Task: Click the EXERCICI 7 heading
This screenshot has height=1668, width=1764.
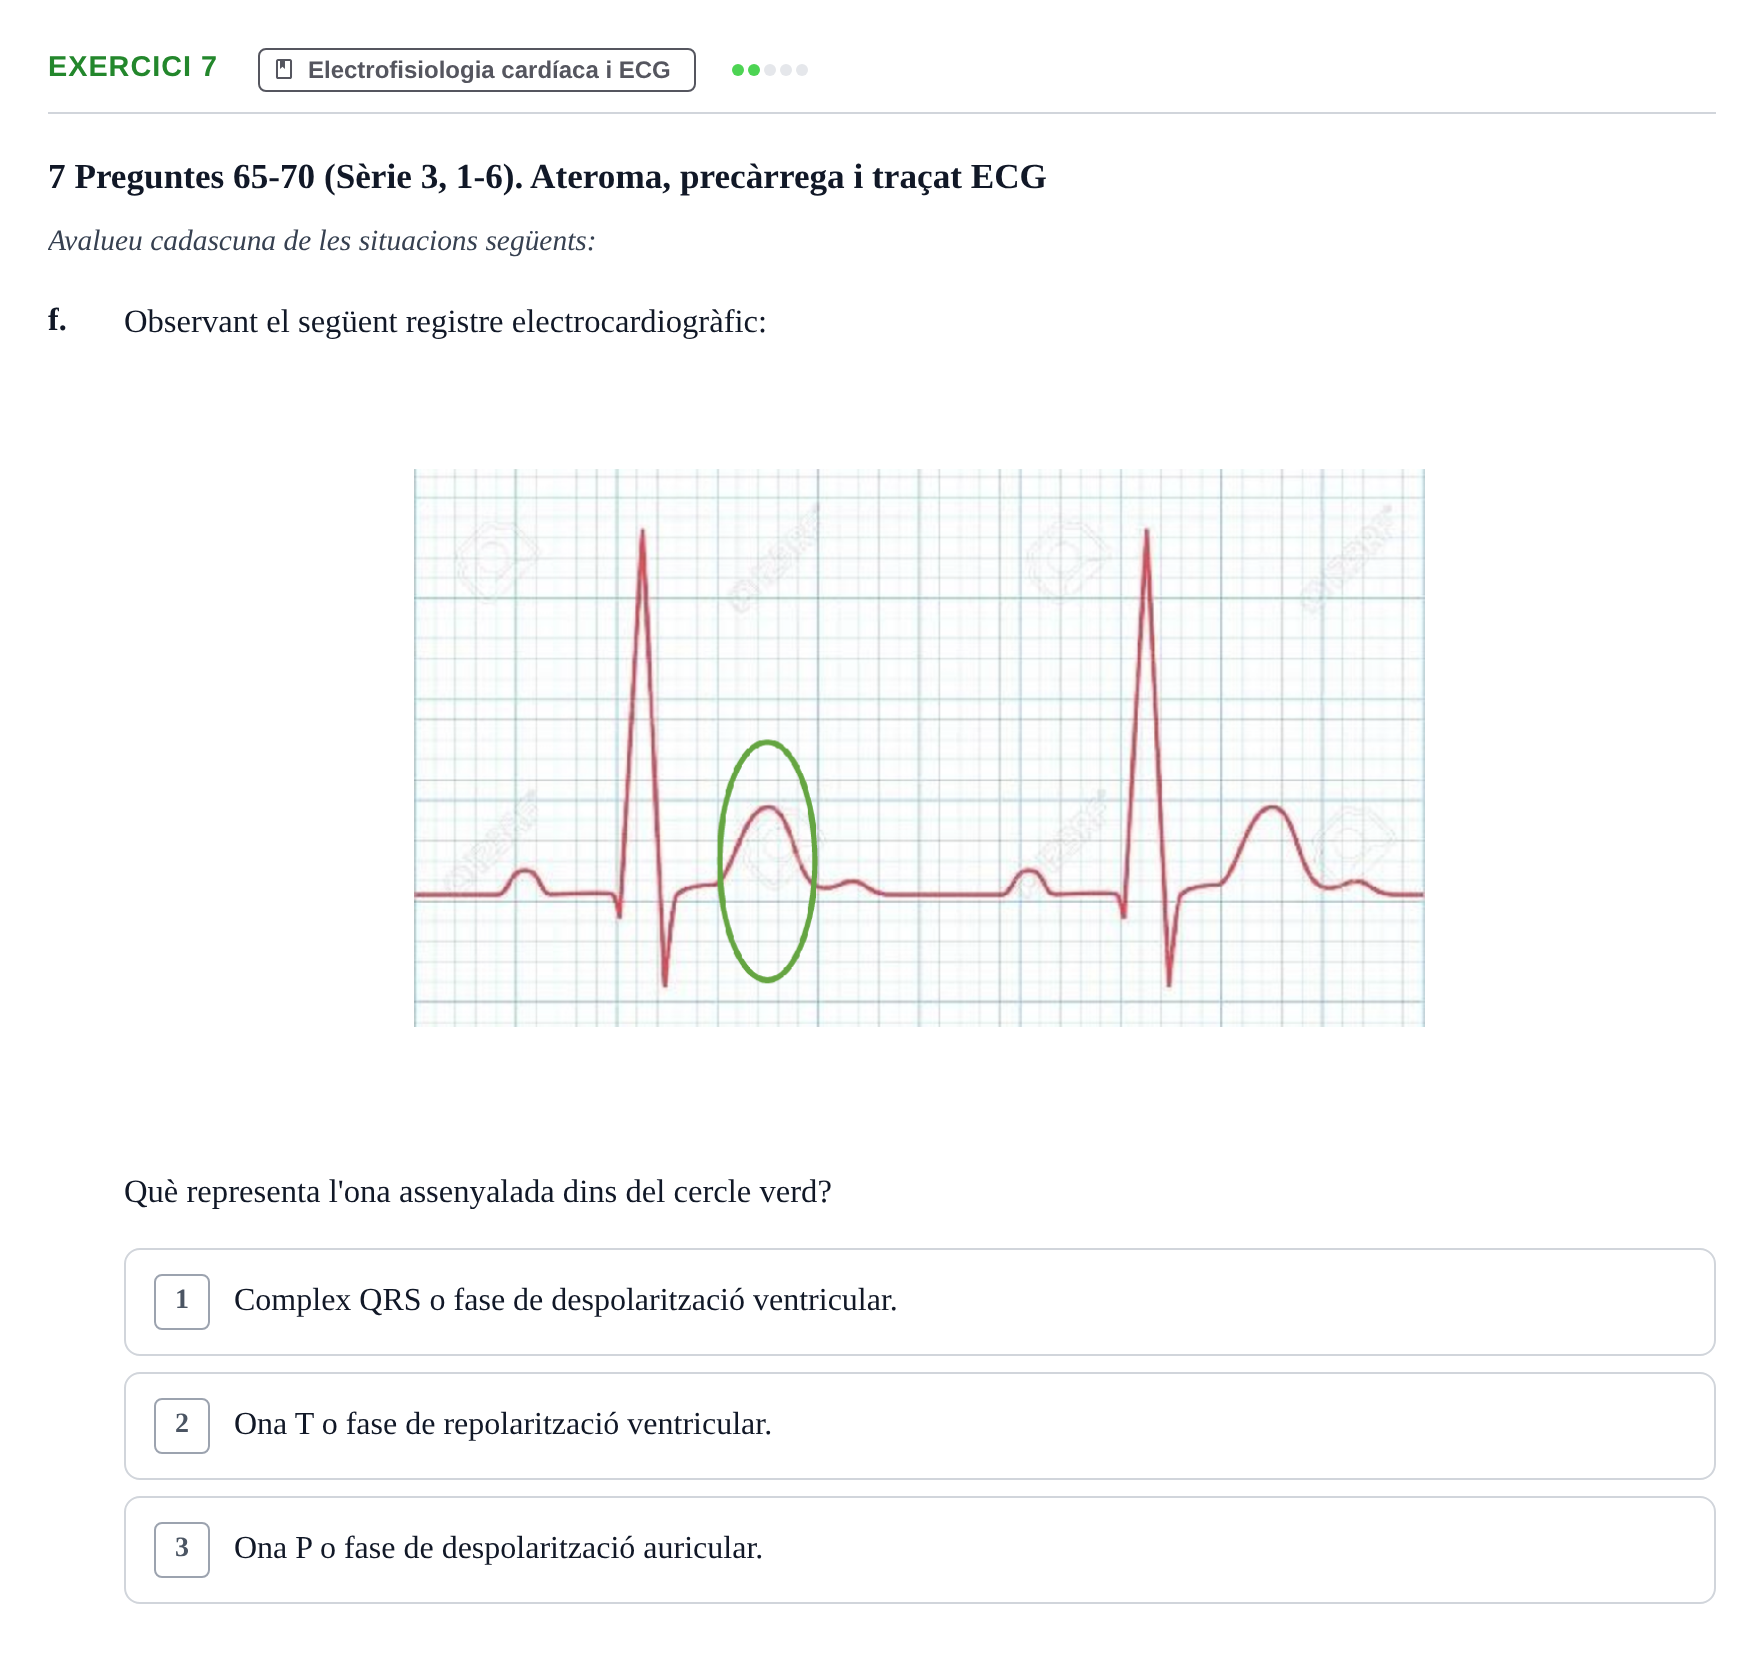Action: coord(133,66)
